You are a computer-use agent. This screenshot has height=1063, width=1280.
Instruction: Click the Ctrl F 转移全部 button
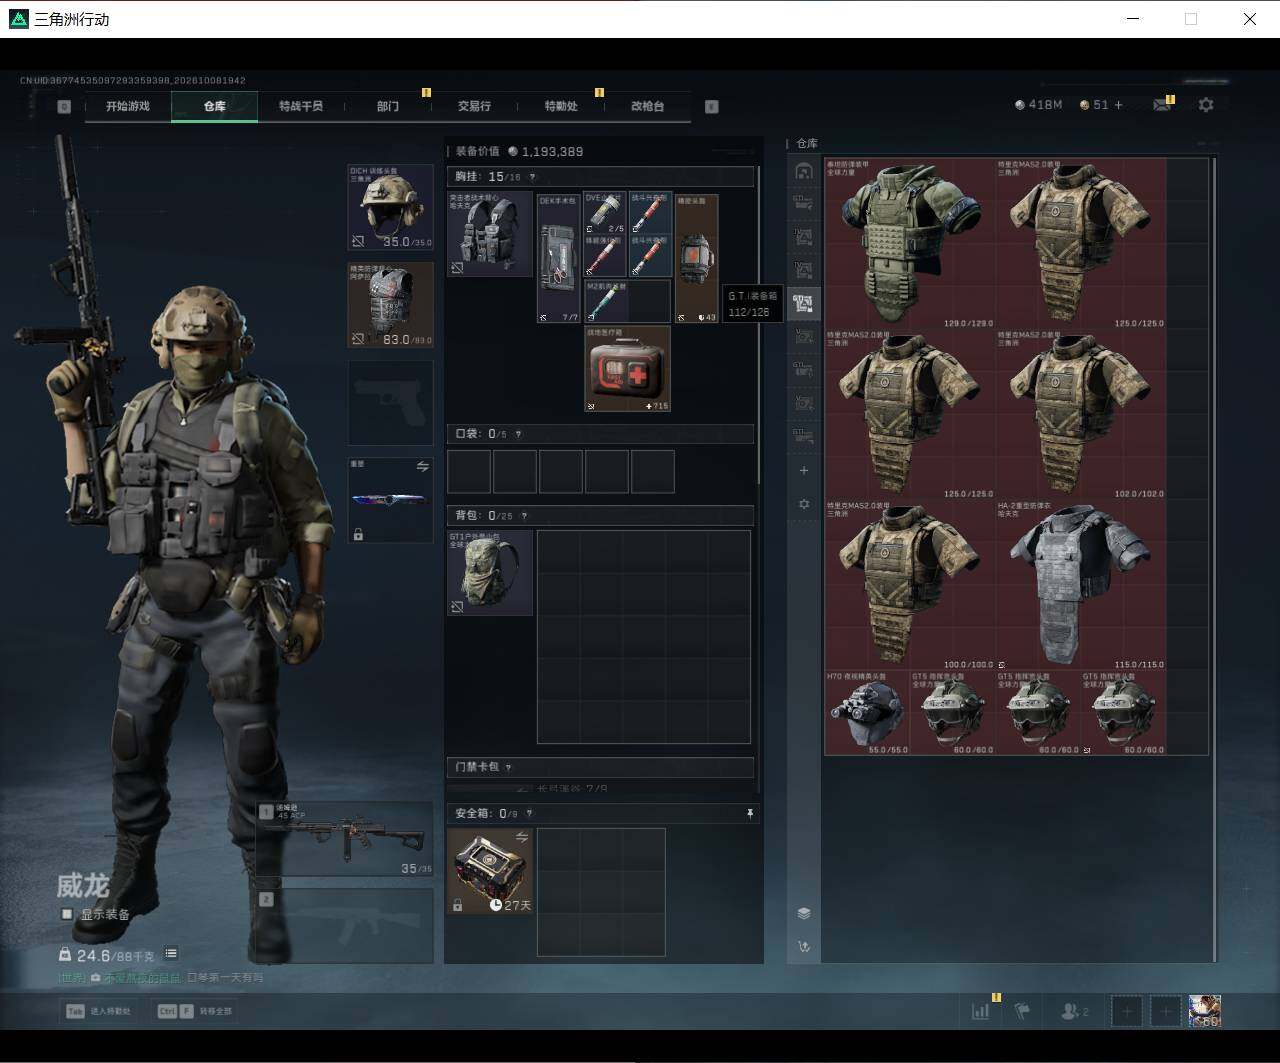point(195,1011)
